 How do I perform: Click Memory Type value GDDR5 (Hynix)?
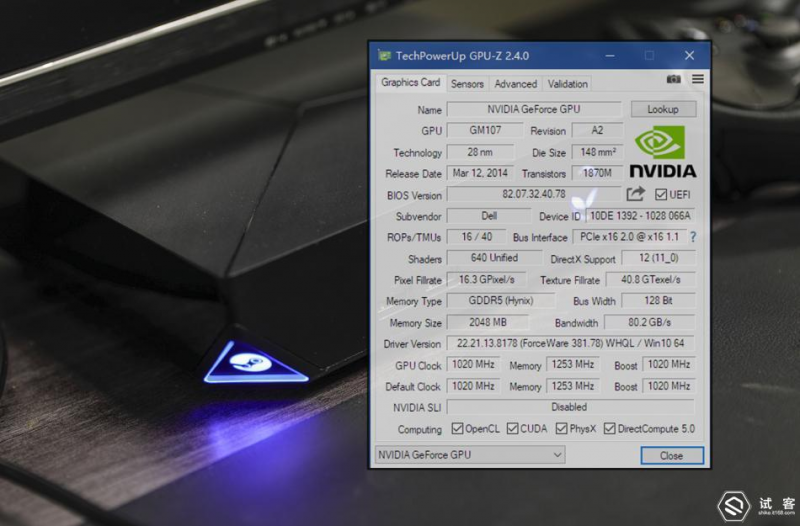pos(501,300)
